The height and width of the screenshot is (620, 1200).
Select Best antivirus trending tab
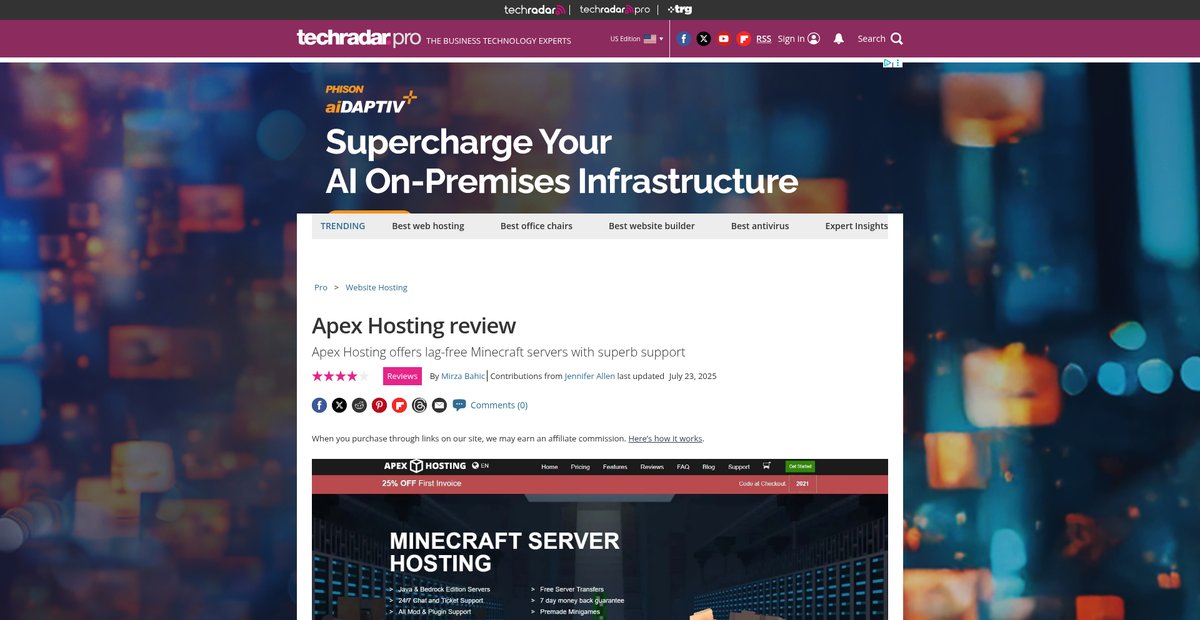(760, 226)
